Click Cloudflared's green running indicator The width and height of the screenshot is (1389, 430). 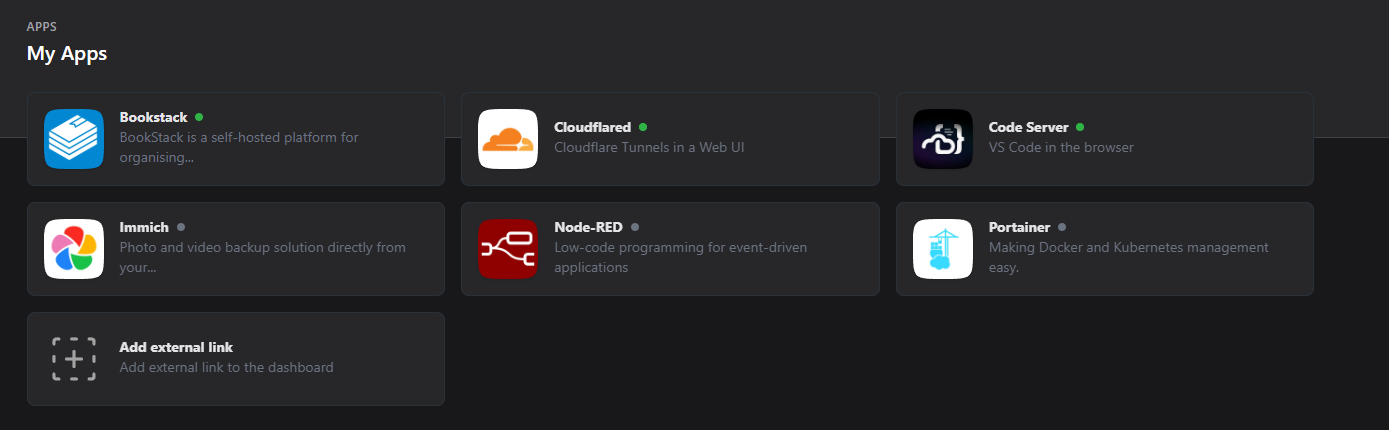pyautogui.click(x=643, y=127)
